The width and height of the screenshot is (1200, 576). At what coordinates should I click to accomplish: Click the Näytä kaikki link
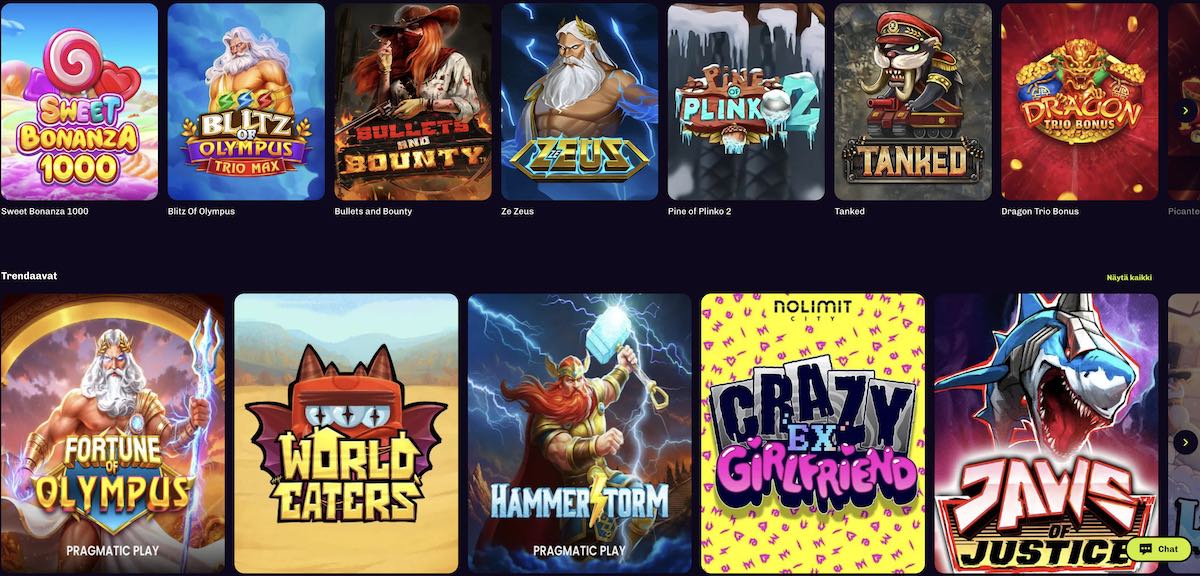[1128, 277]
